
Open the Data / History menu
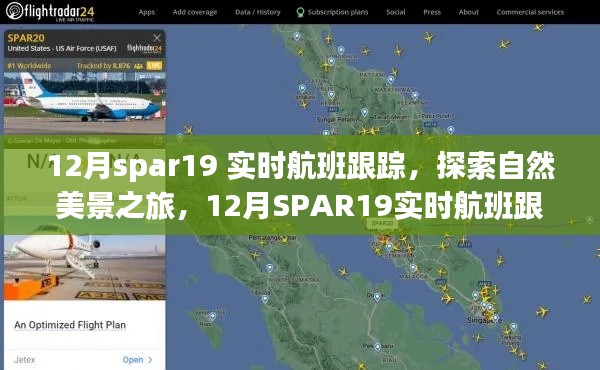258,12
